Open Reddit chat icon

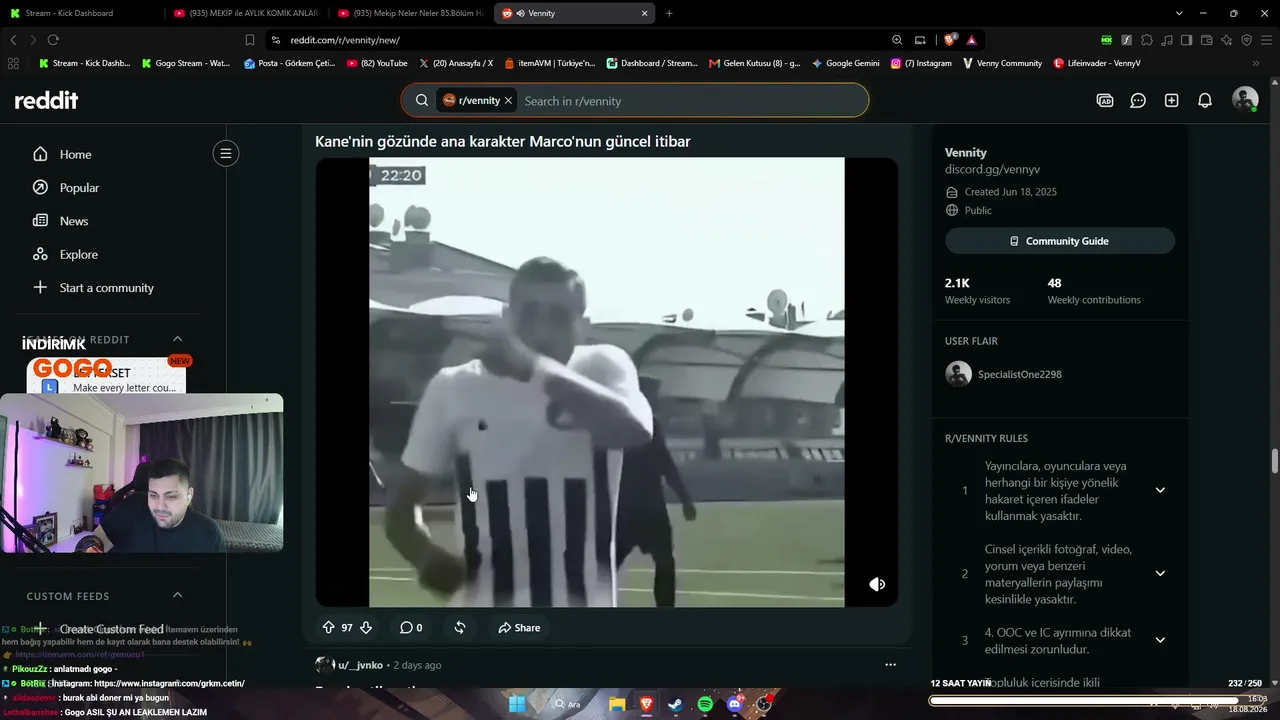click(1138, 101)
